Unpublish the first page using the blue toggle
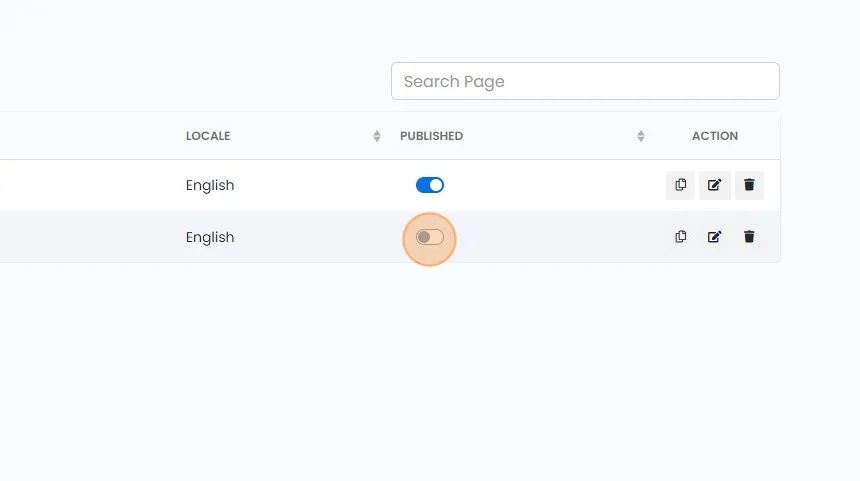This screenshot has height=481, width=860. point(429,185)
